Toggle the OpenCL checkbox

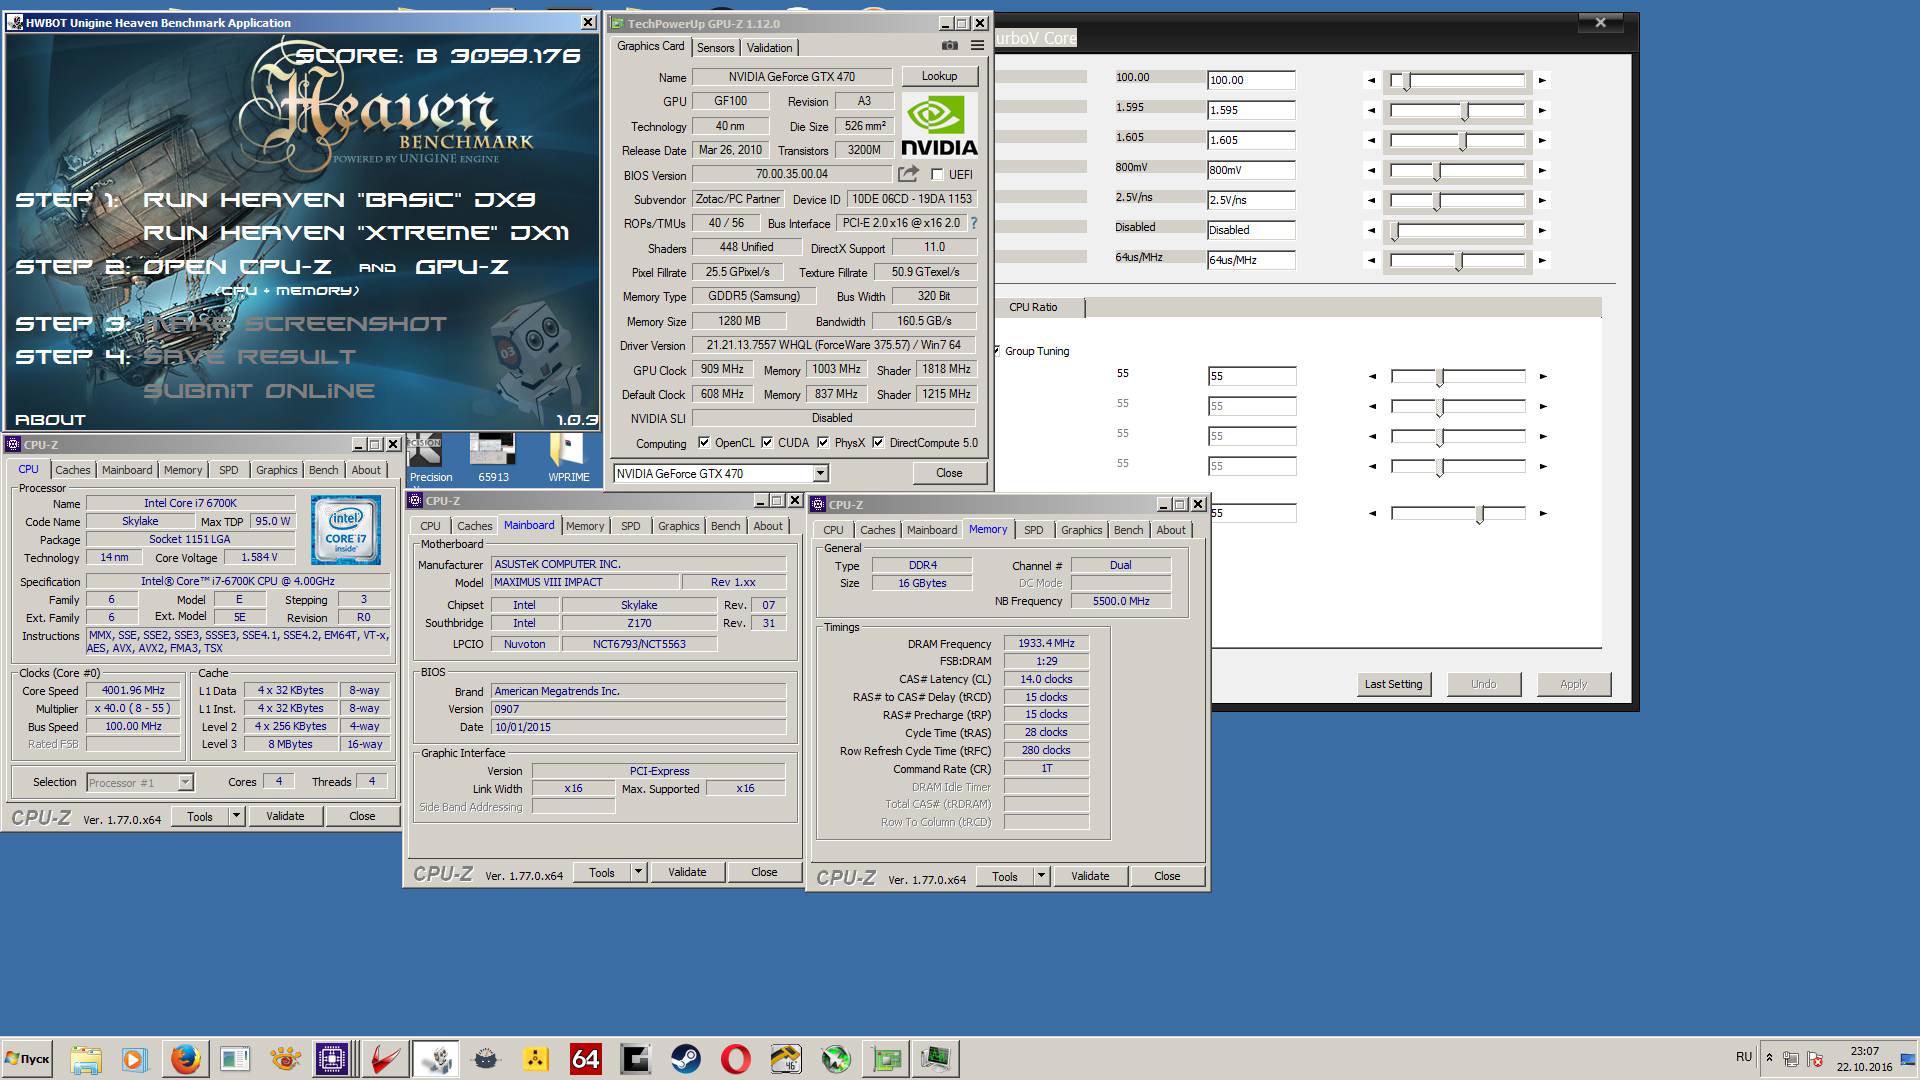pos(704,443)
